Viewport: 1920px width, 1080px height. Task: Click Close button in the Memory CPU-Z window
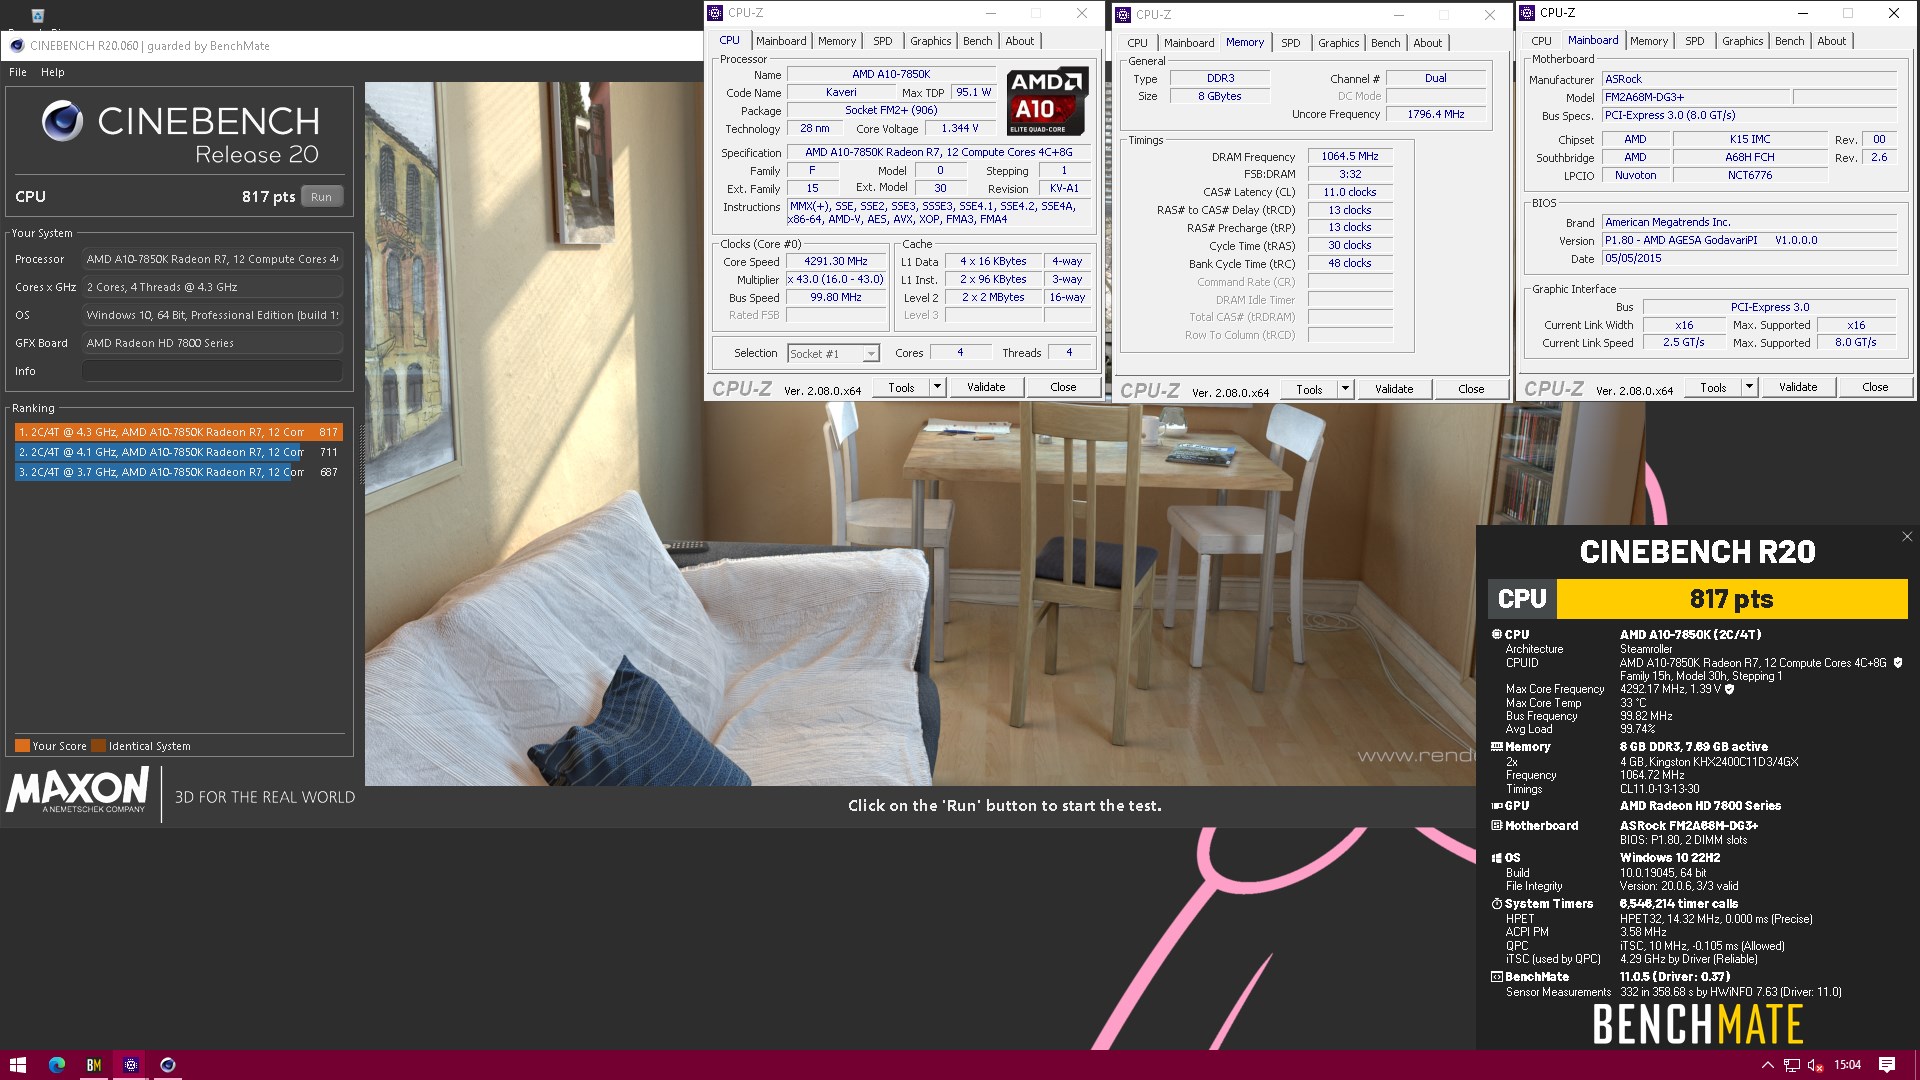pos(1471,389)
